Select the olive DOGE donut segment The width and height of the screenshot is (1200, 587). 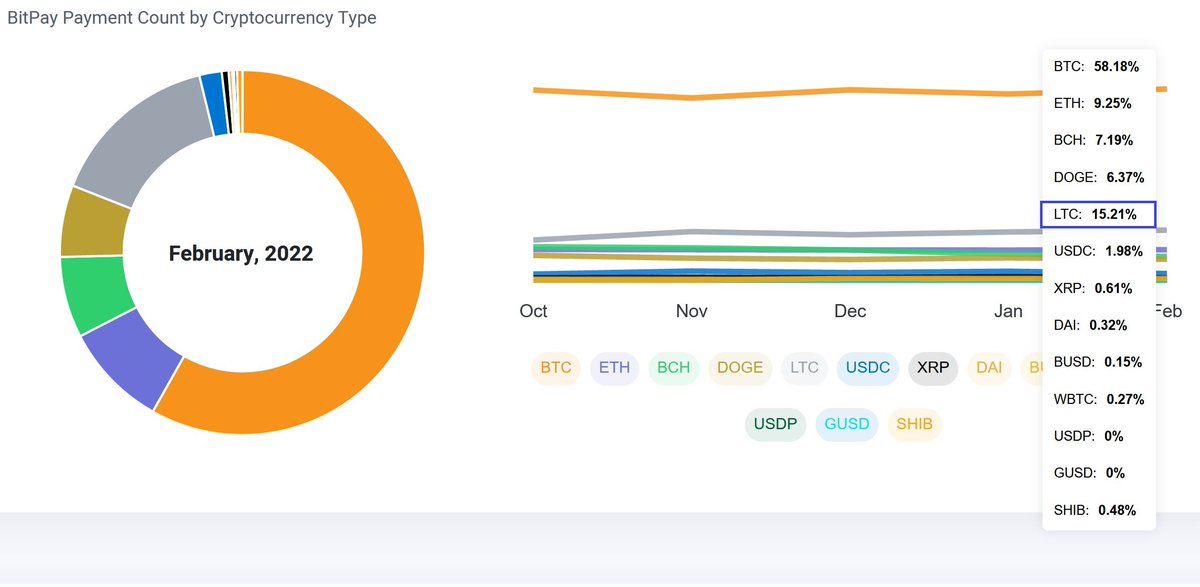[x=92, y=222]
